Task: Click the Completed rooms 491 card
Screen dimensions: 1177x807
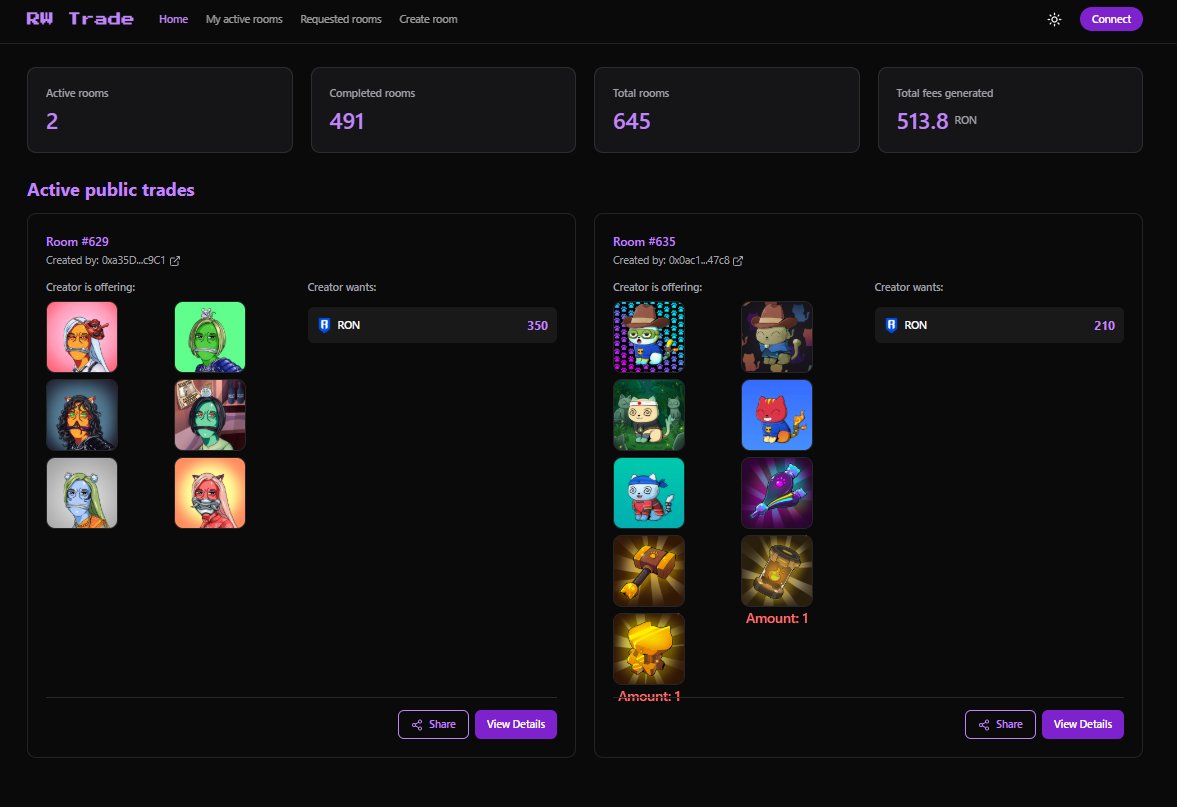Action: (443, 110)
